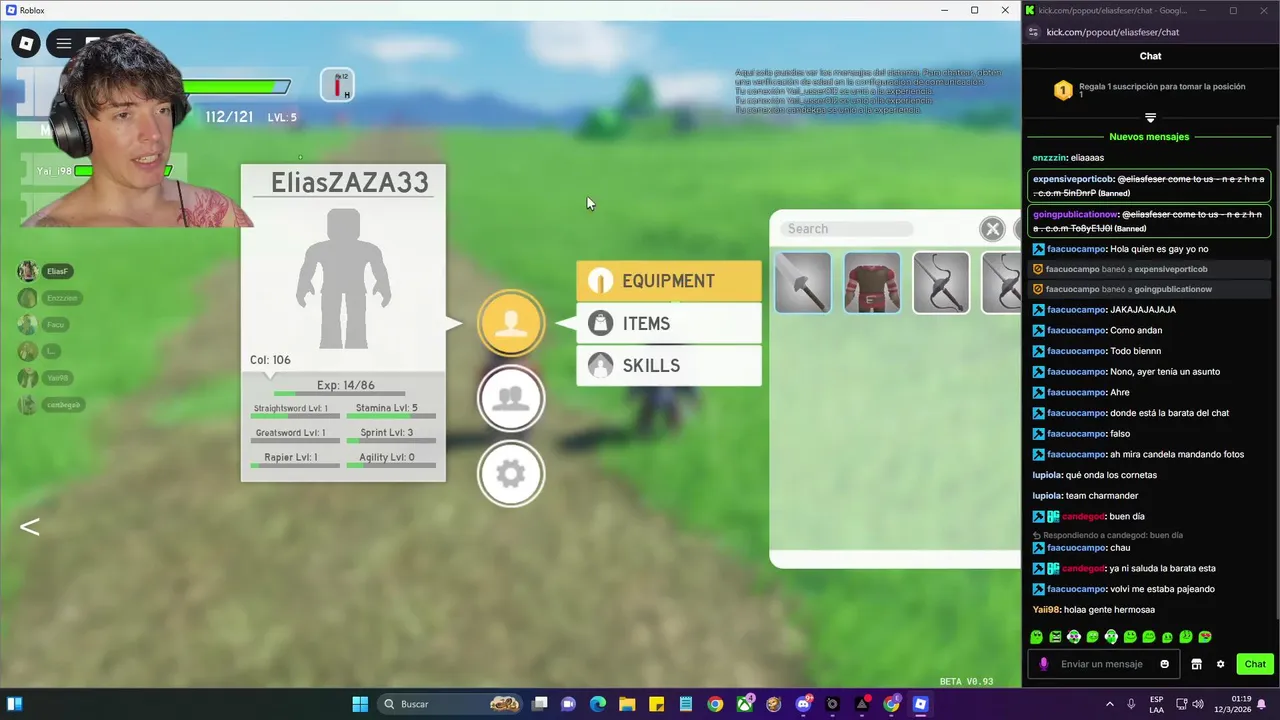This screenshot has height=720, width=1280.
Task: Click the system tray volume icon
Action: click(x=1198, y=704)
